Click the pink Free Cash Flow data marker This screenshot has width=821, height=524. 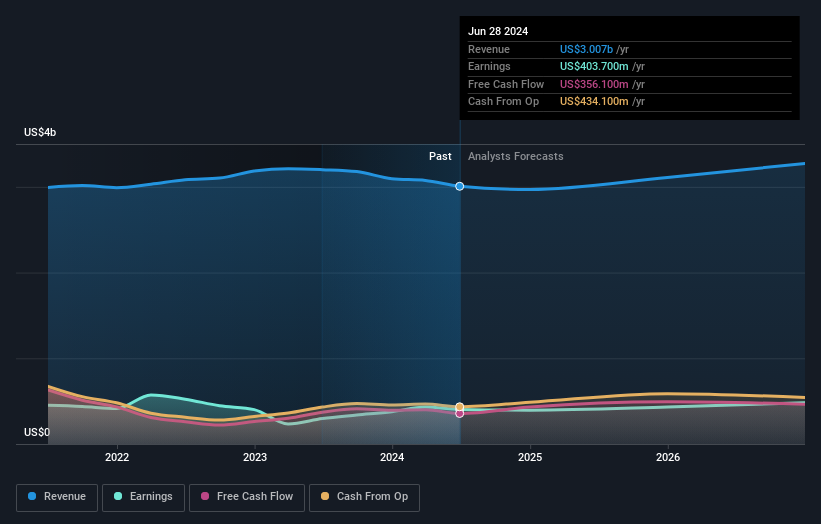click(459, 414)
